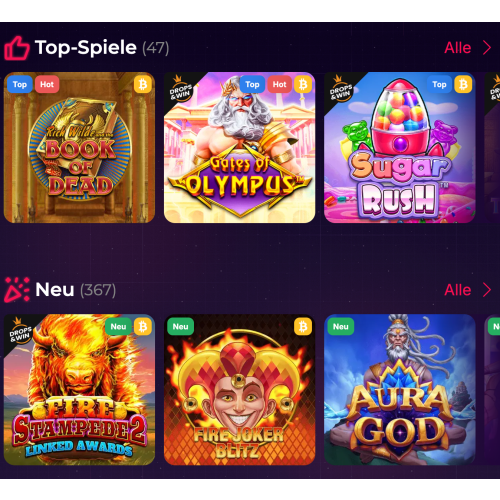Click Drops & Win badge on Gates of Olympus
The image size is (500, 500).
[x=181, y=88]
